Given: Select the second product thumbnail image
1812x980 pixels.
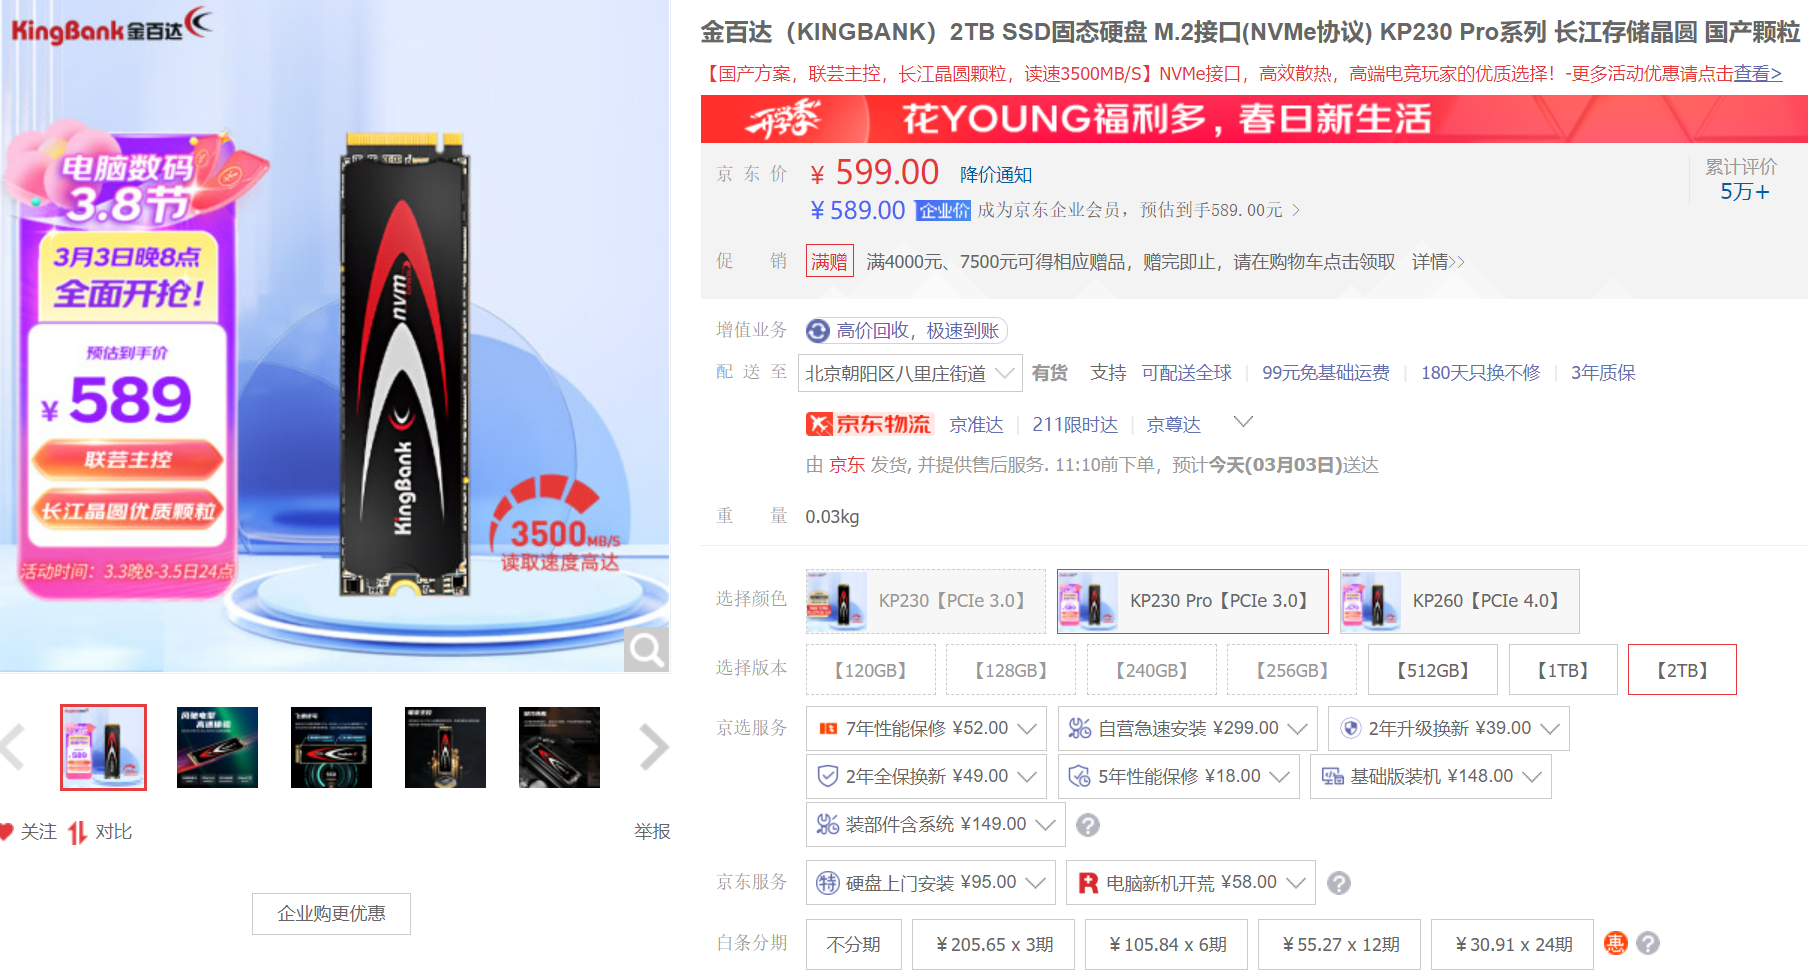Looking at the screenshot, I should click(217, 747).
